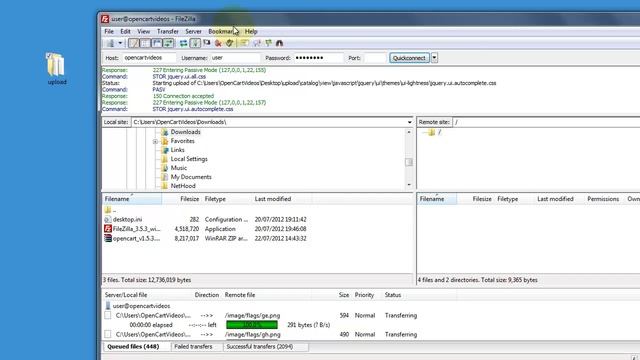This screenshot has height=360, width=640.
Task: Select the remote root folder icon
Action: 431,132
